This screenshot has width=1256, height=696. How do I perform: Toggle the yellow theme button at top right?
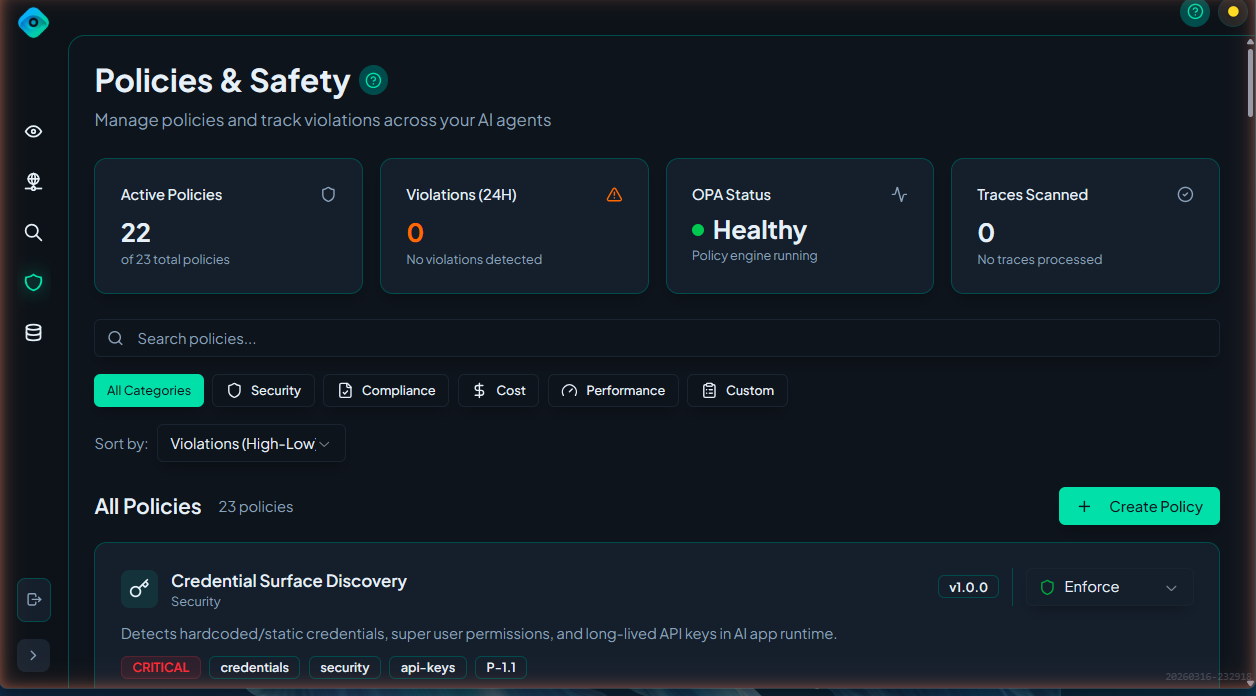1232,12
